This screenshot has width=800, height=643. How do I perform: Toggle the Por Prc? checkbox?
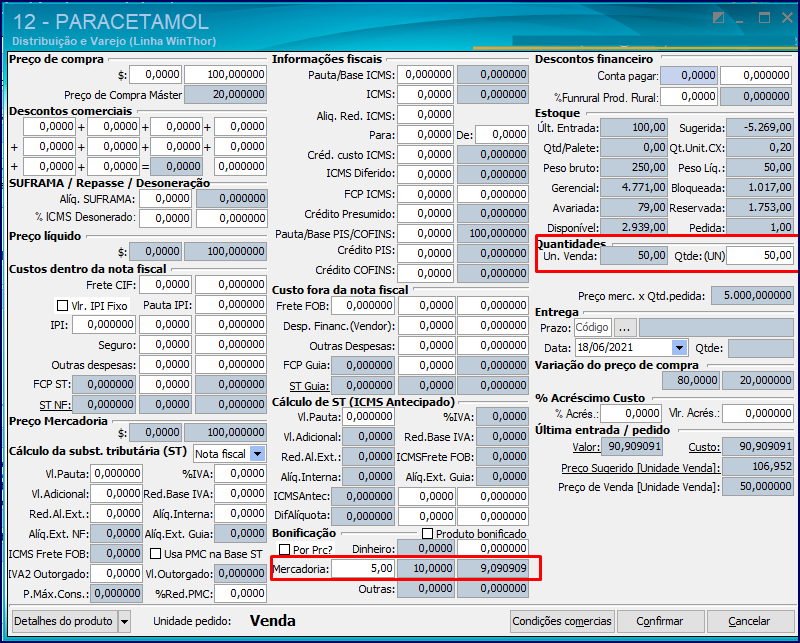point(285,550)
